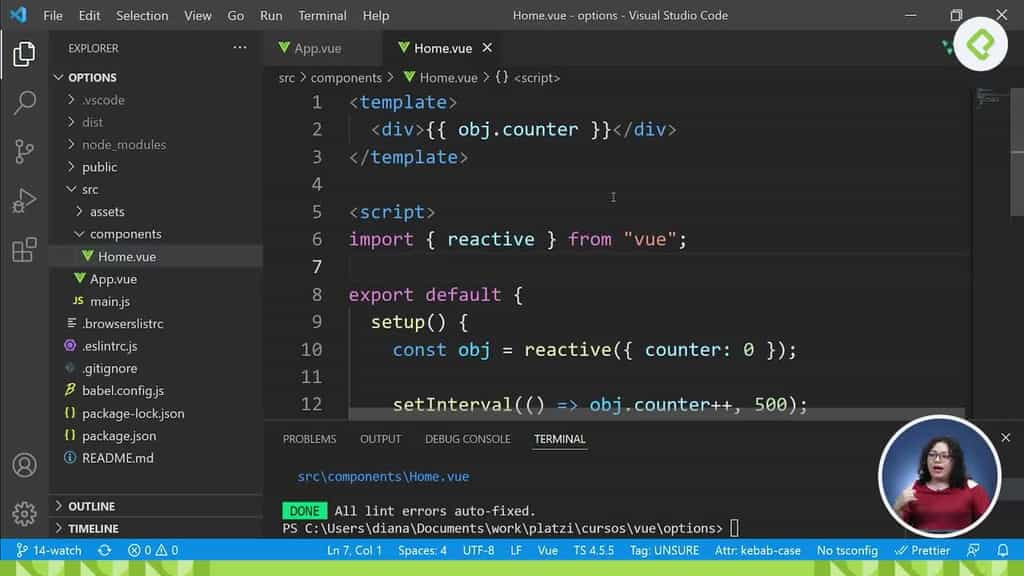Open the Source Control view
Viewport: 1024px width, 576px height.
click(x=25, y=150)
